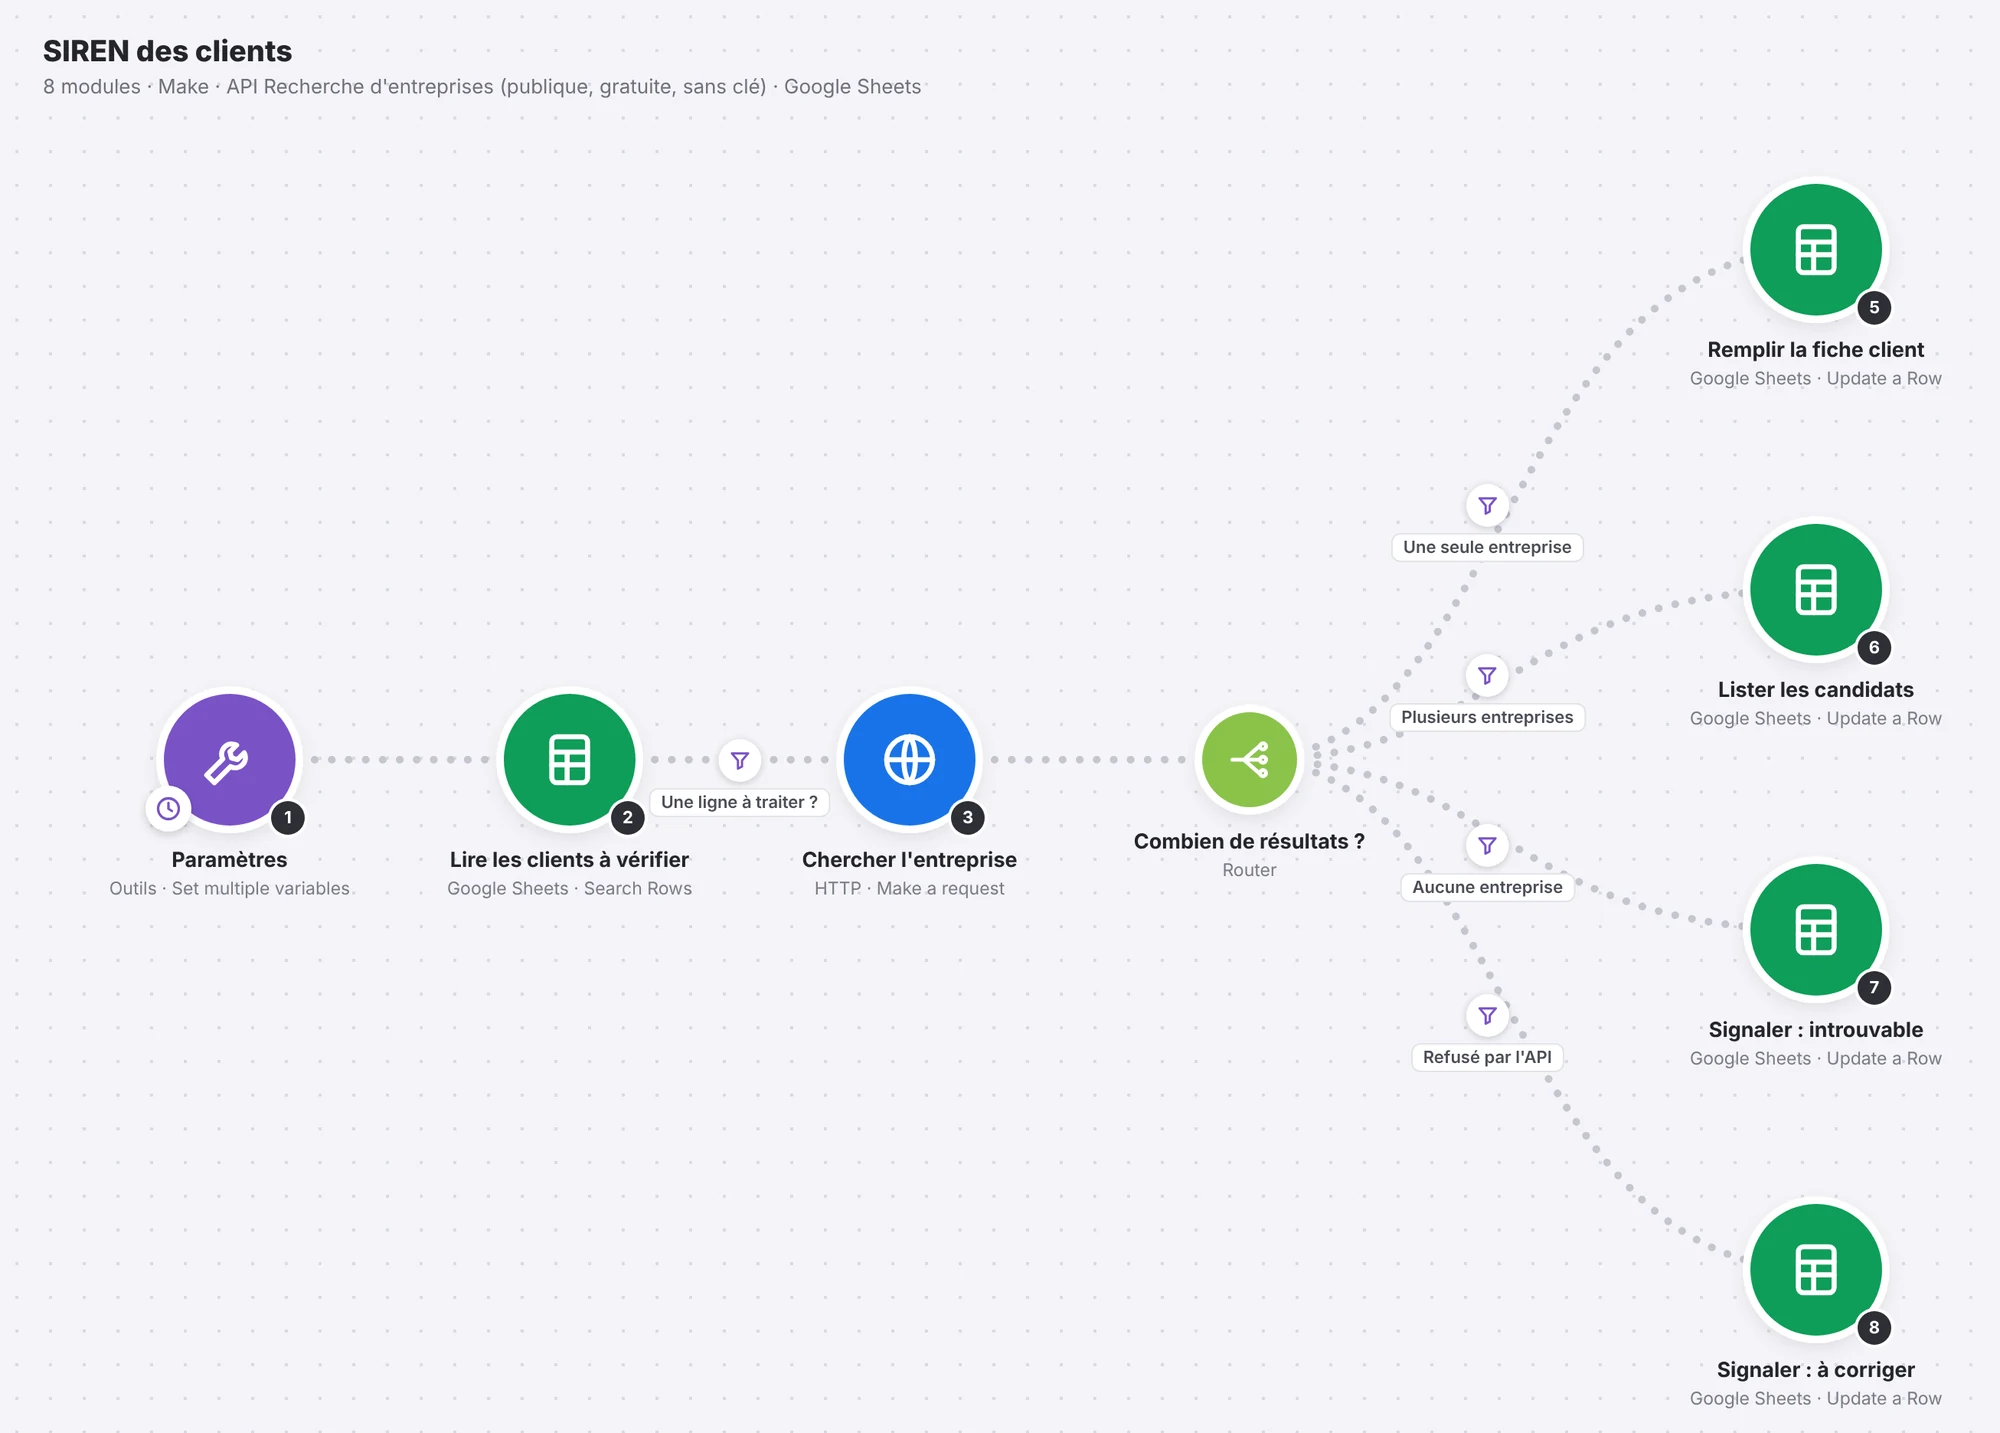This screenshot has width=2000, height=1433.
Task: Click the module number 8 badge
Action: 1874,1327
